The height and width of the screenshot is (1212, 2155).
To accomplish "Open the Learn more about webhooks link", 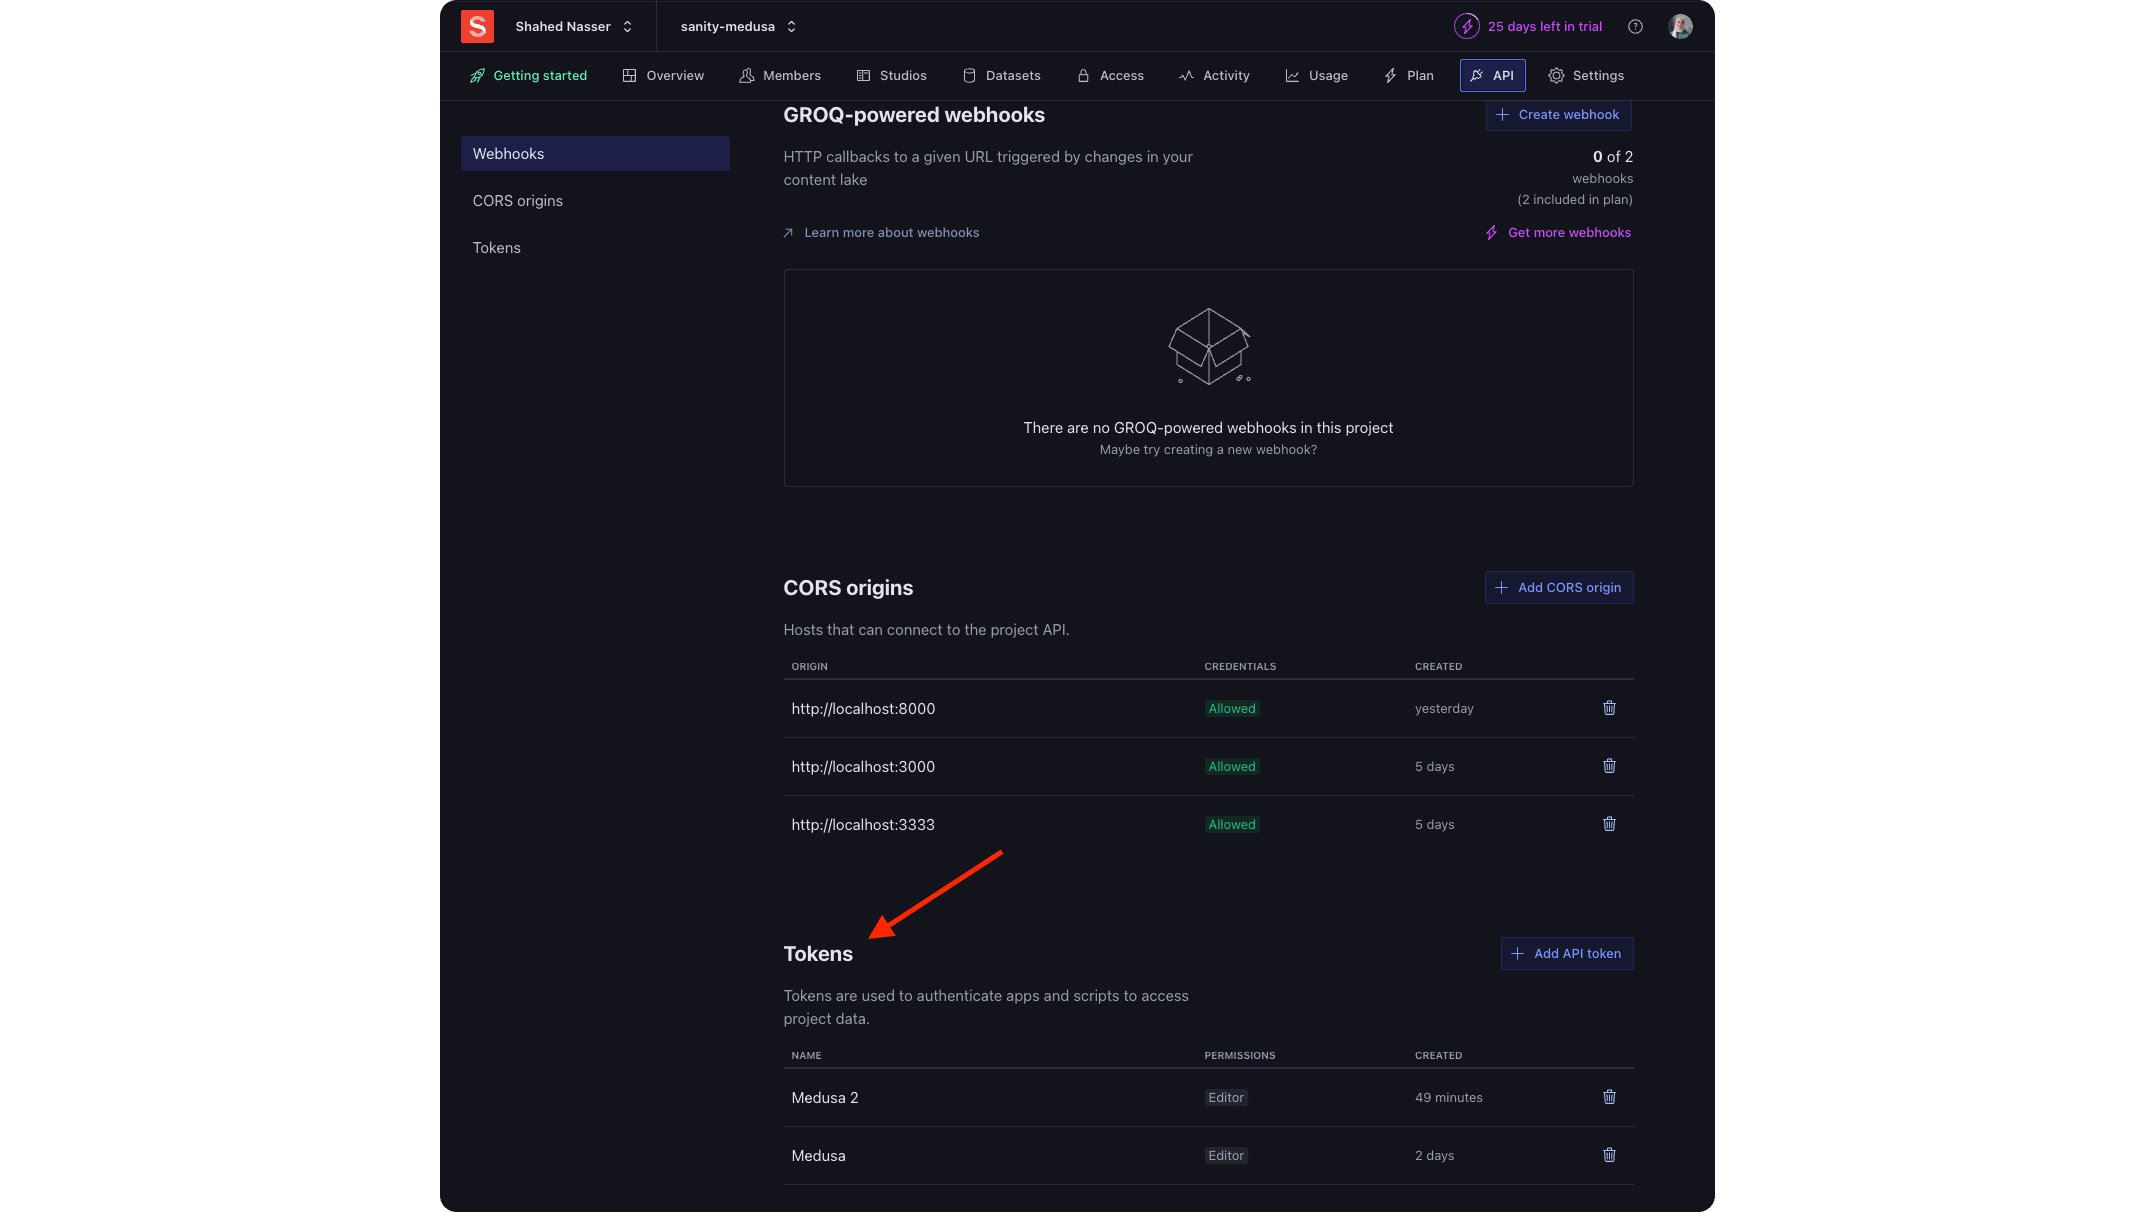I will click(891, 232).
